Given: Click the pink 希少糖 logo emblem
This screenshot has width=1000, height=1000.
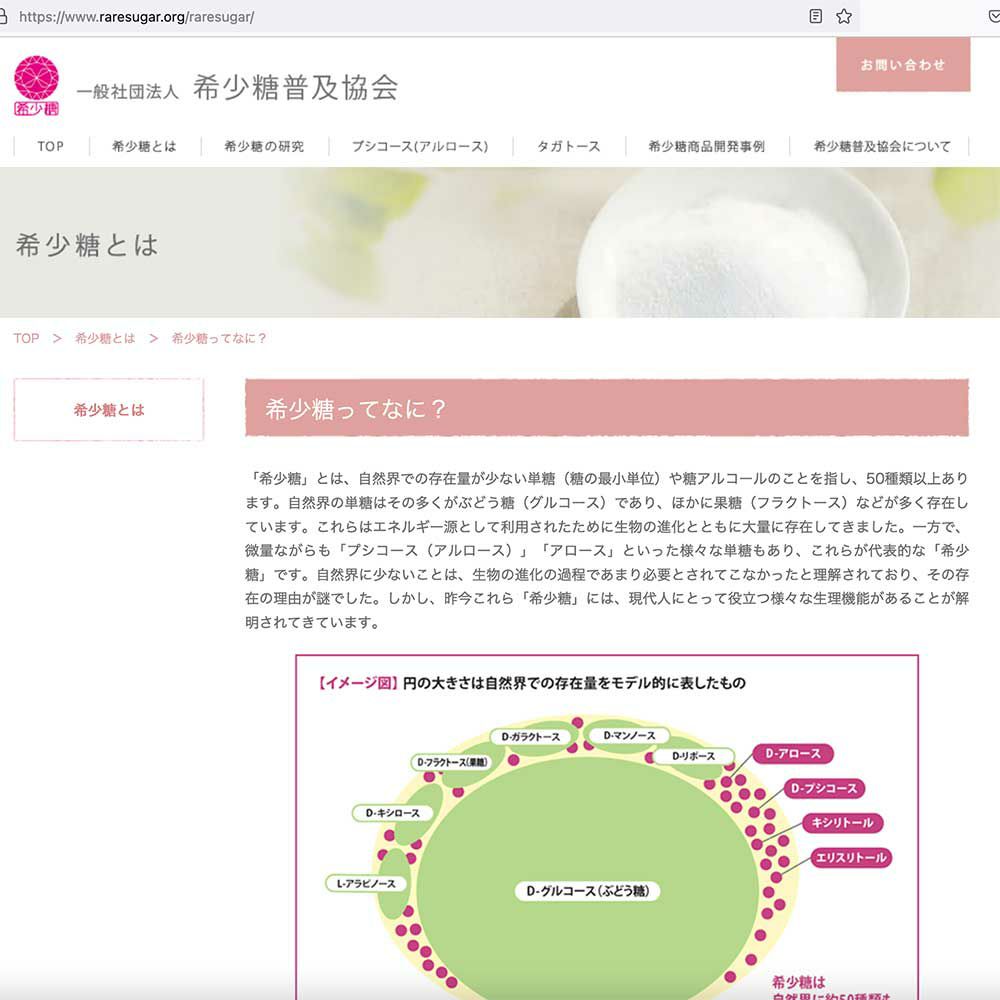Looking at the screenshot, I should coord(36,85).
